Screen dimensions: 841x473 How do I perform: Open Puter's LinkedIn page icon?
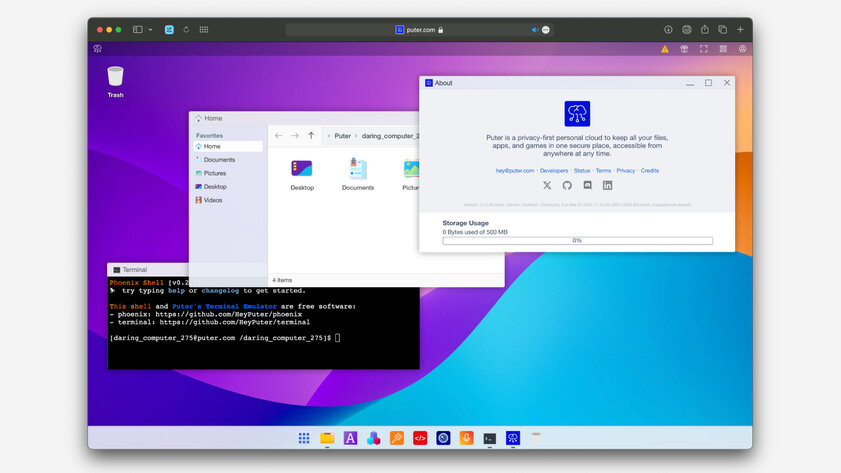[607, 186]
